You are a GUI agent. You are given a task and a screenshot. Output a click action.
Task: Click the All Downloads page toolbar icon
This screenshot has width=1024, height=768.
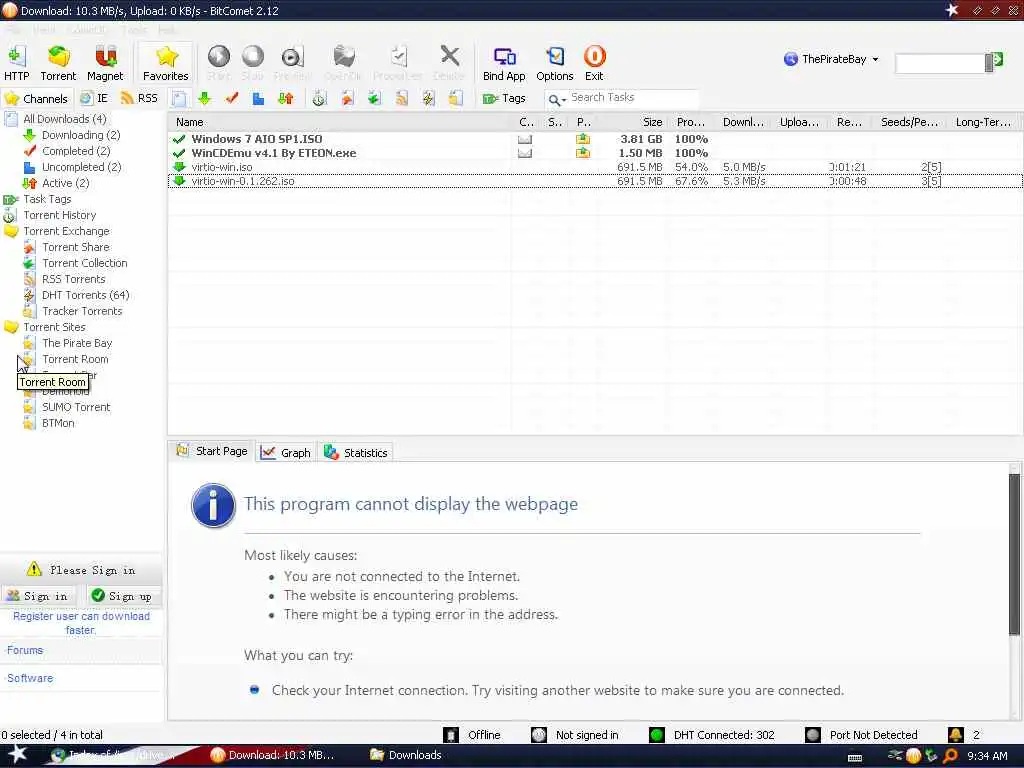click(x=178, y=99)
